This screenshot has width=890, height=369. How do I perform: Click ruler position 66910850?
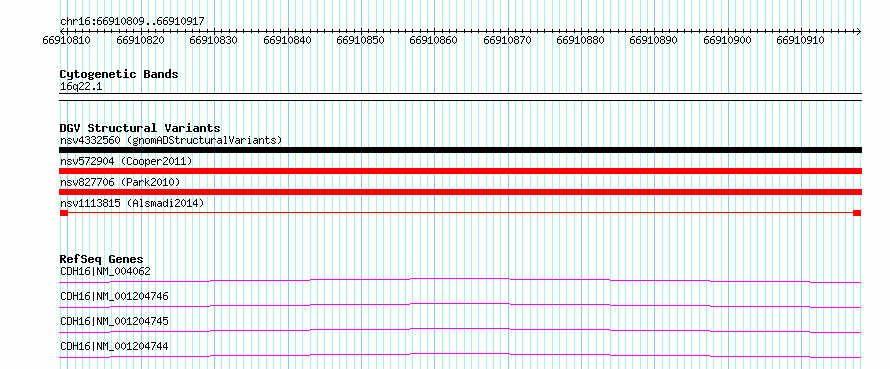[360, 40]
